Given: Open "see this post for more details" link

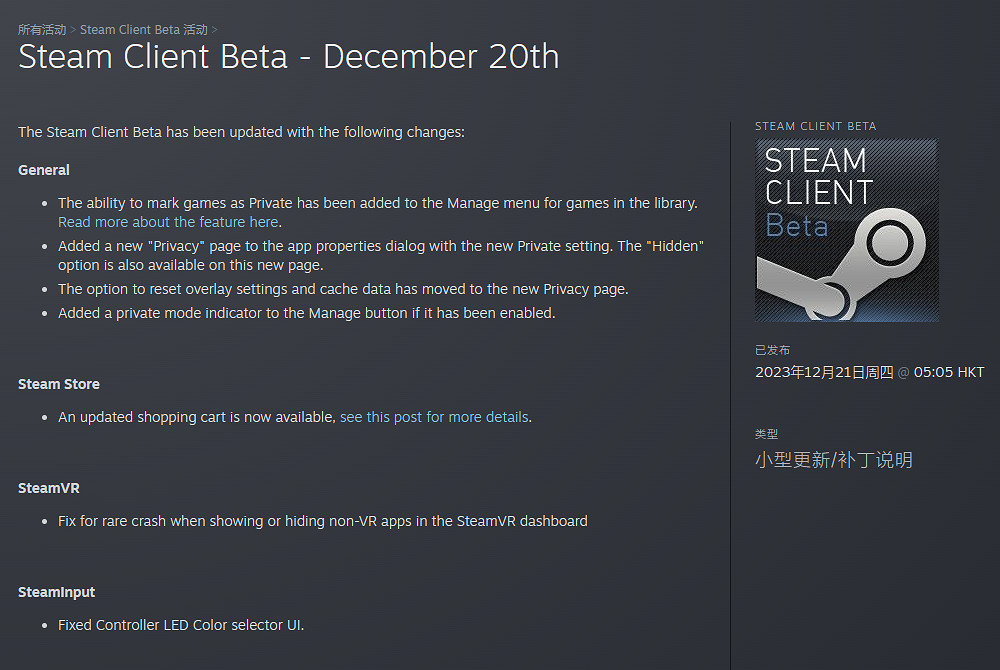Looking at the screenshot, I should pos(434,417).
